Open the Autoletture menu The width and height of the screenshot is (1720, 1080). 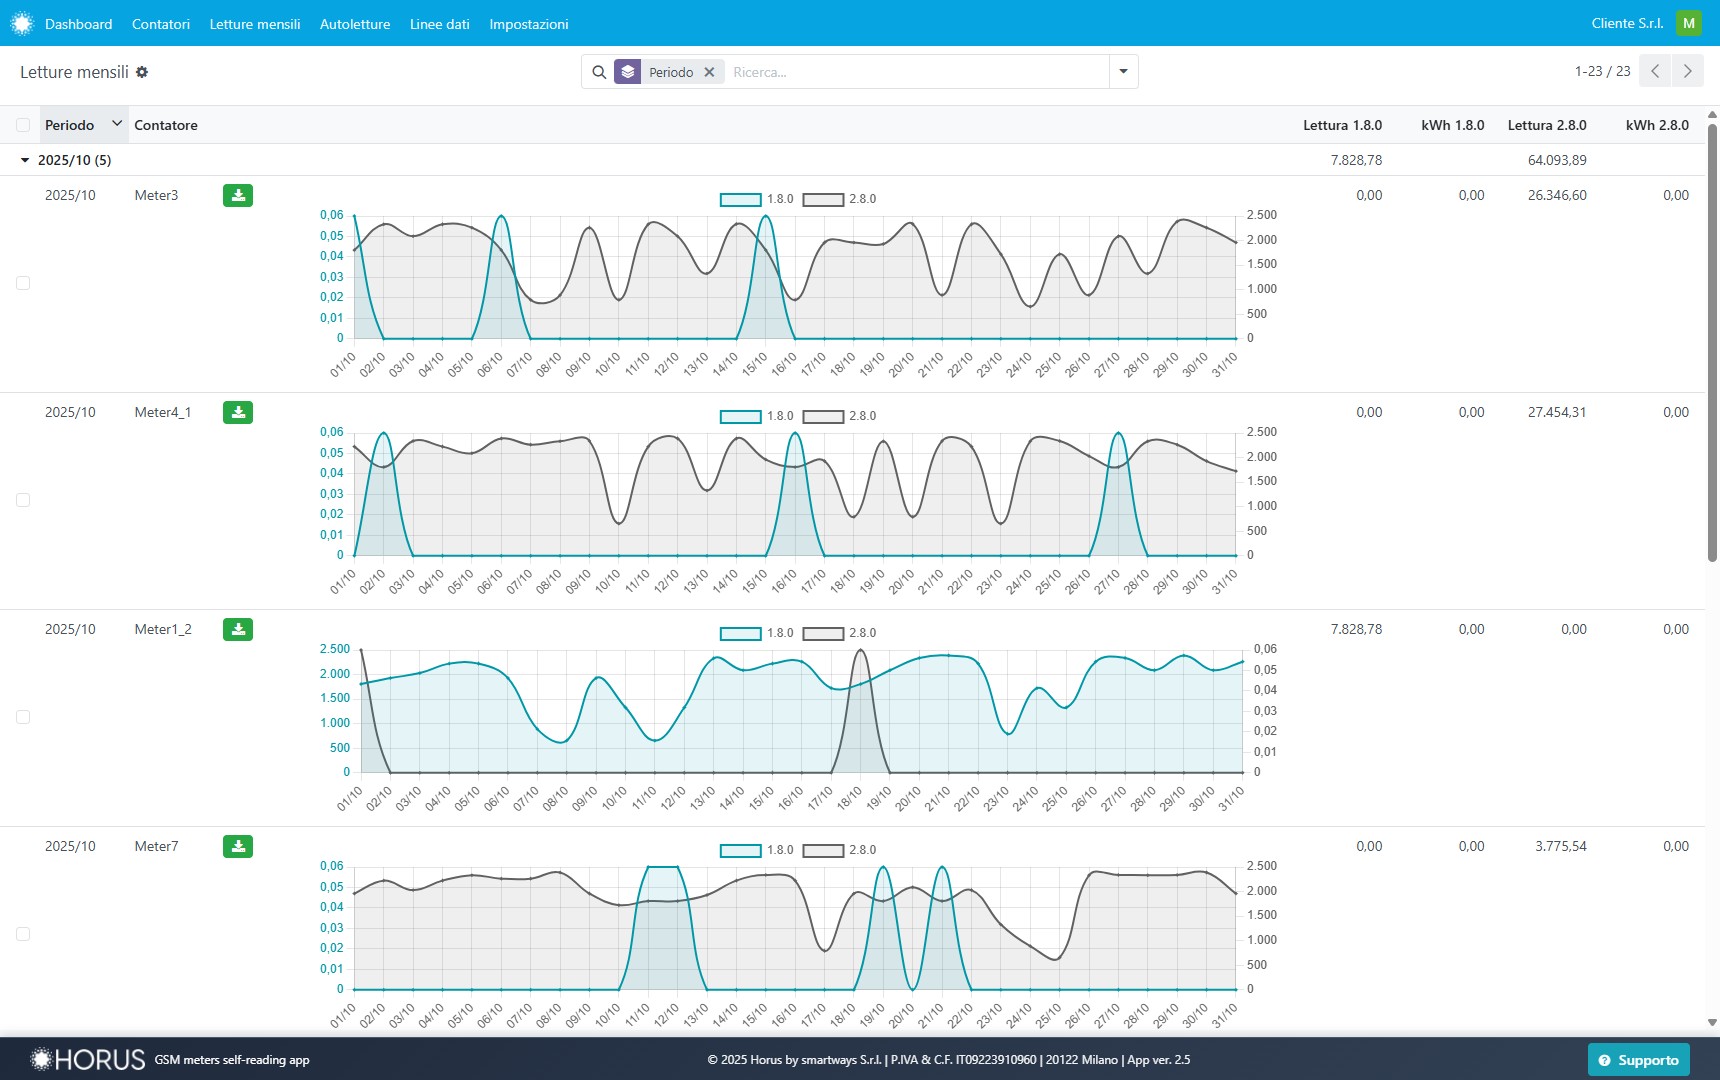coord(354,24)
